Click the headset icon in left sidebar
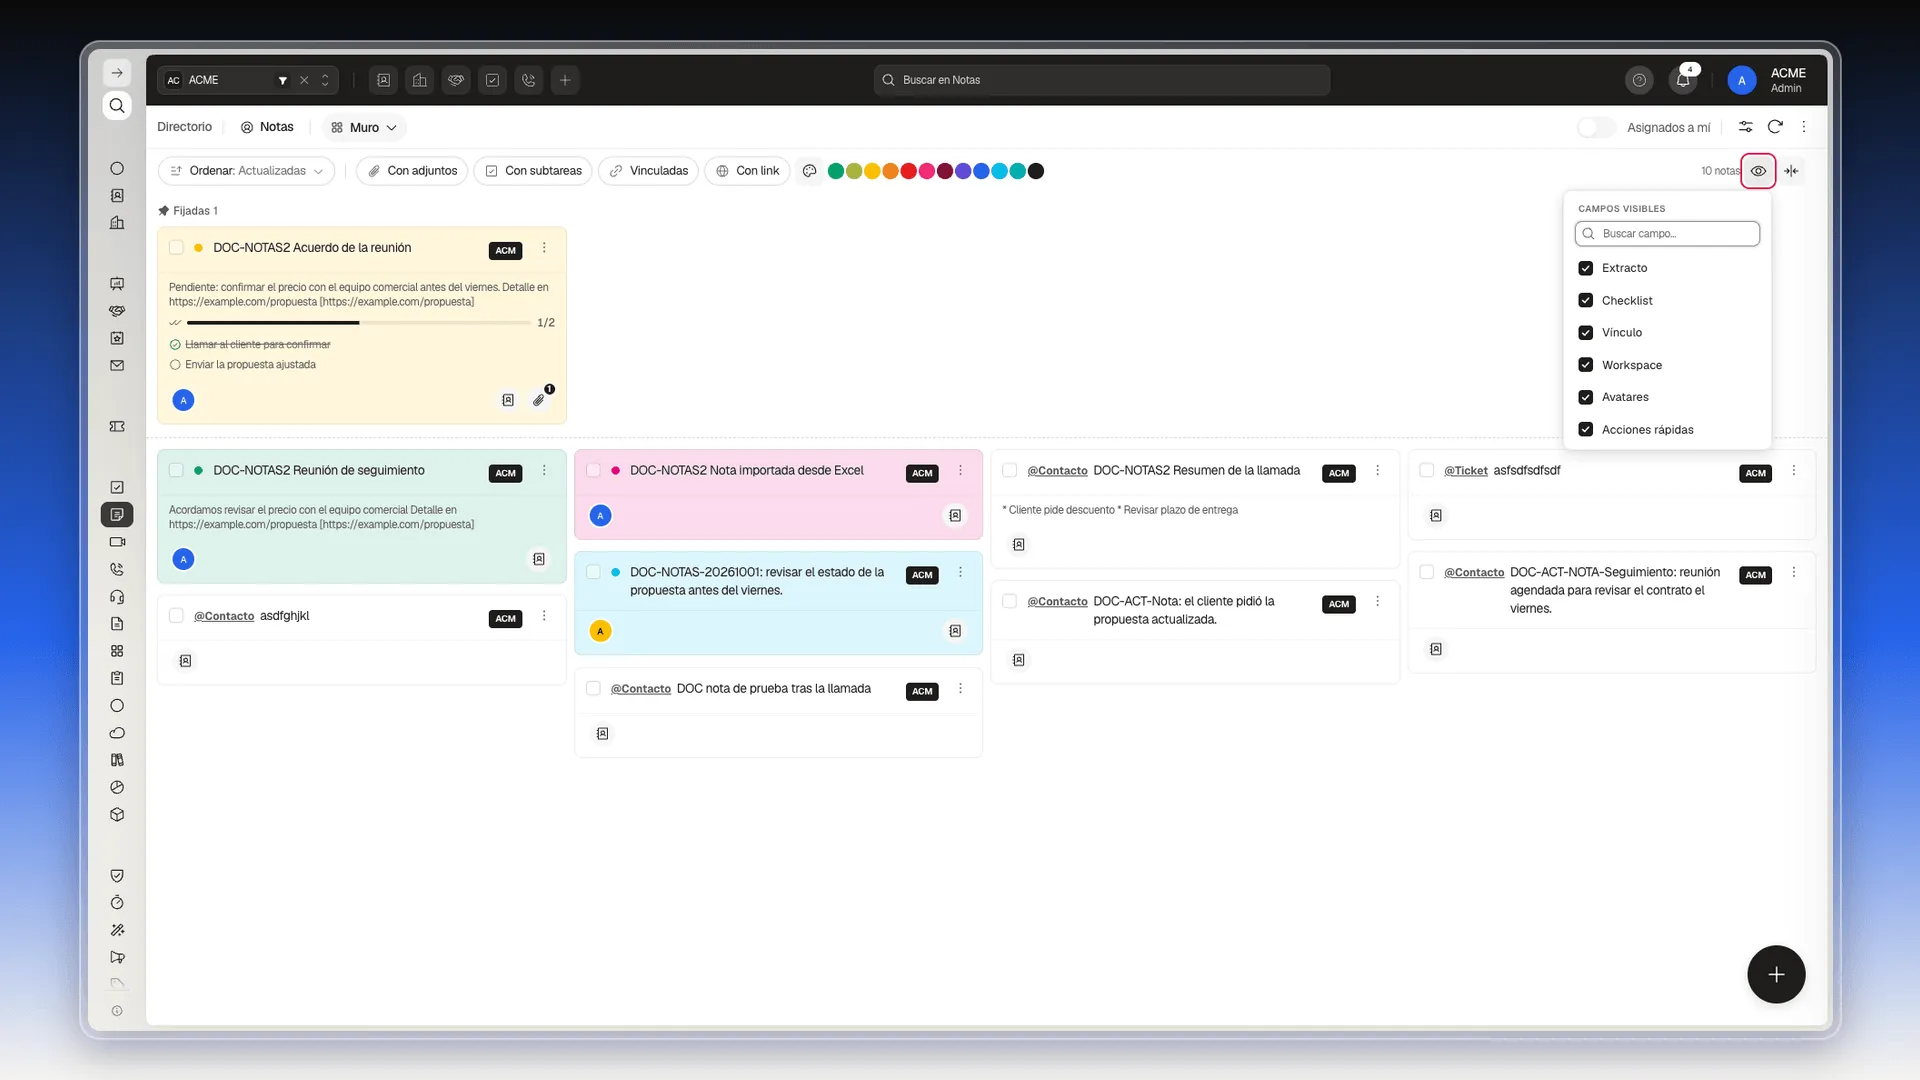This screenshot has width=1920, height=1080. tap(117, 597)
